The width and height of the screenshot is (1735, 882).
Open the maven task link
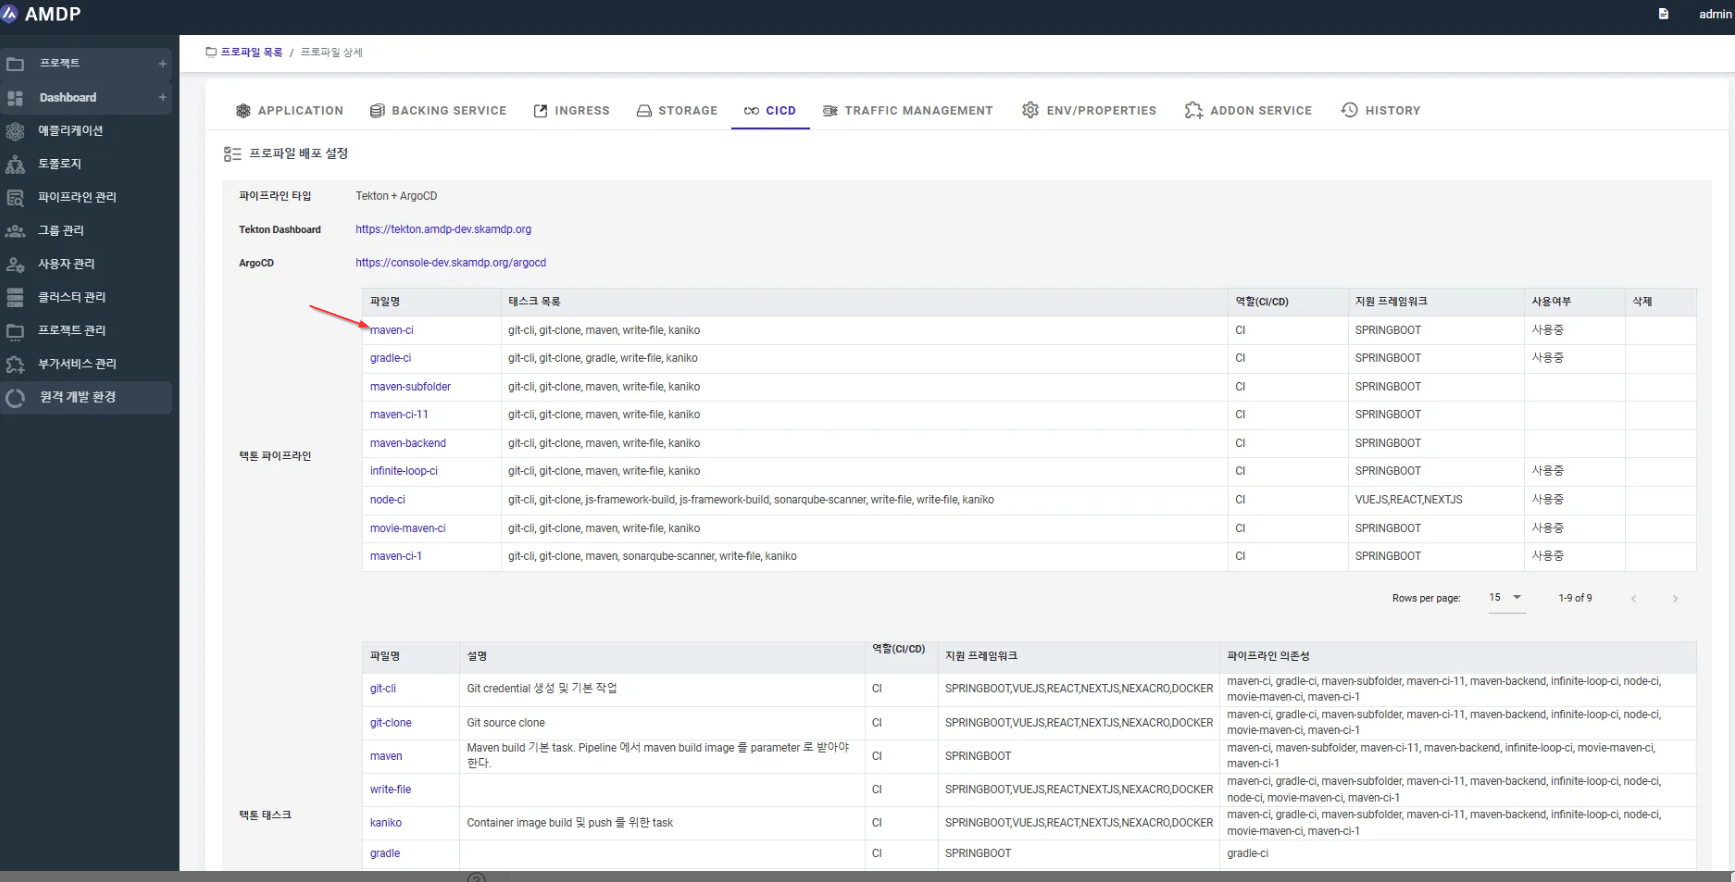pos(386,756)
